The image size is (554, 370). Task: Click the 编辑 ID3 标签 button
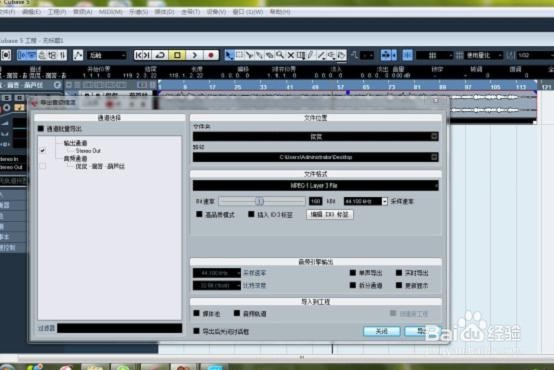[x=329, y=214]
